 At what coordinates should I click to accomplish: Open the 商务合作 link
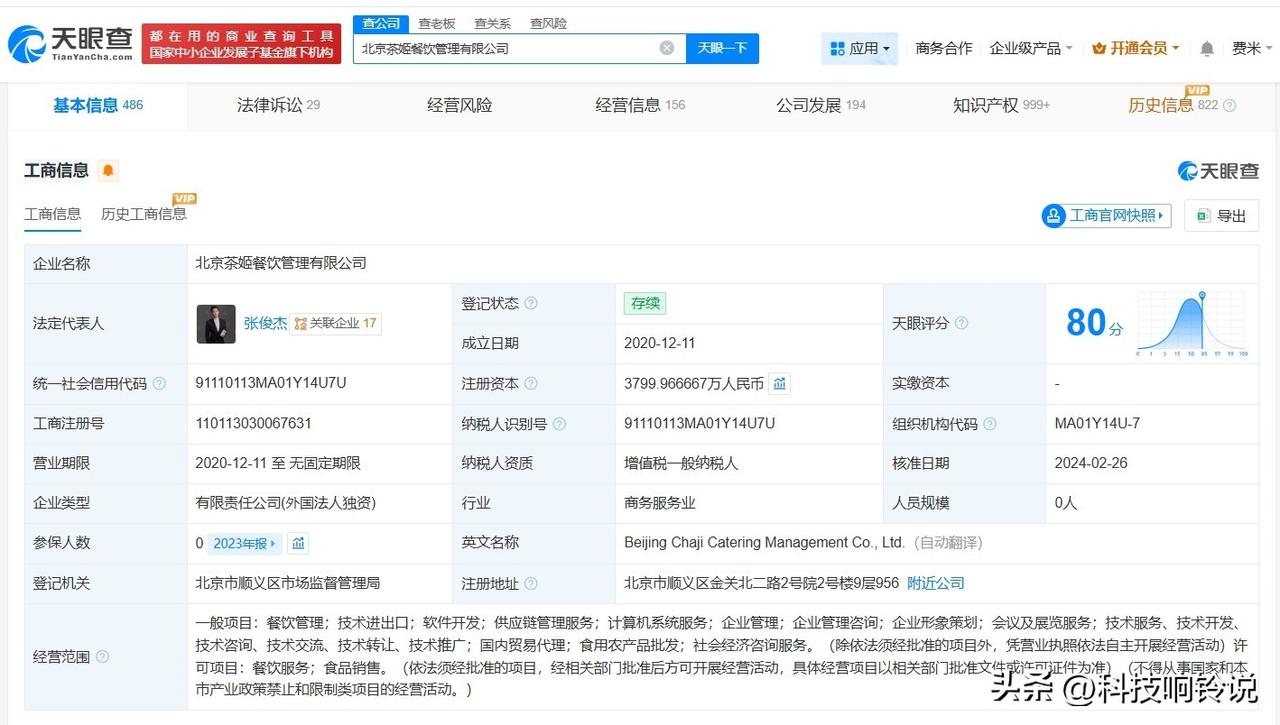(x=944, y=48)
